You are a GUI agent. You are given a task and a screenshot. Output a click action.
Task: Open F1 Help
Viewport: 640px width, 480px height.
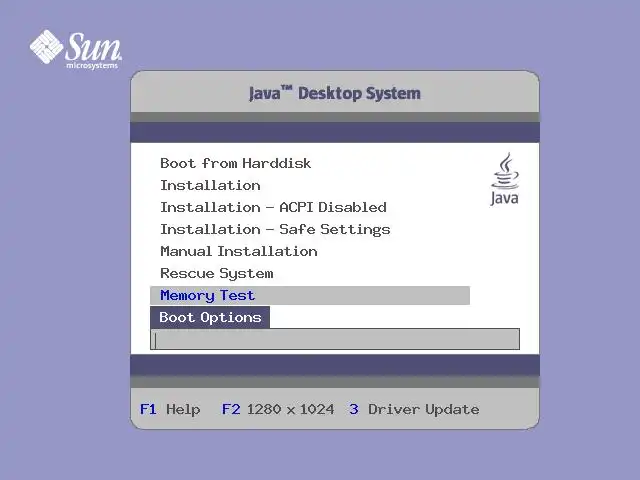click(x=170, y=409)
